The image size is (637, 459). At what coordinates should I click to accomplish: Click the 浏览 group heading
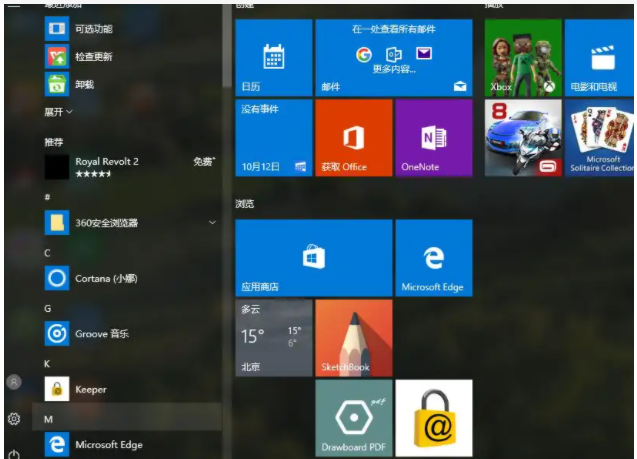245,204
